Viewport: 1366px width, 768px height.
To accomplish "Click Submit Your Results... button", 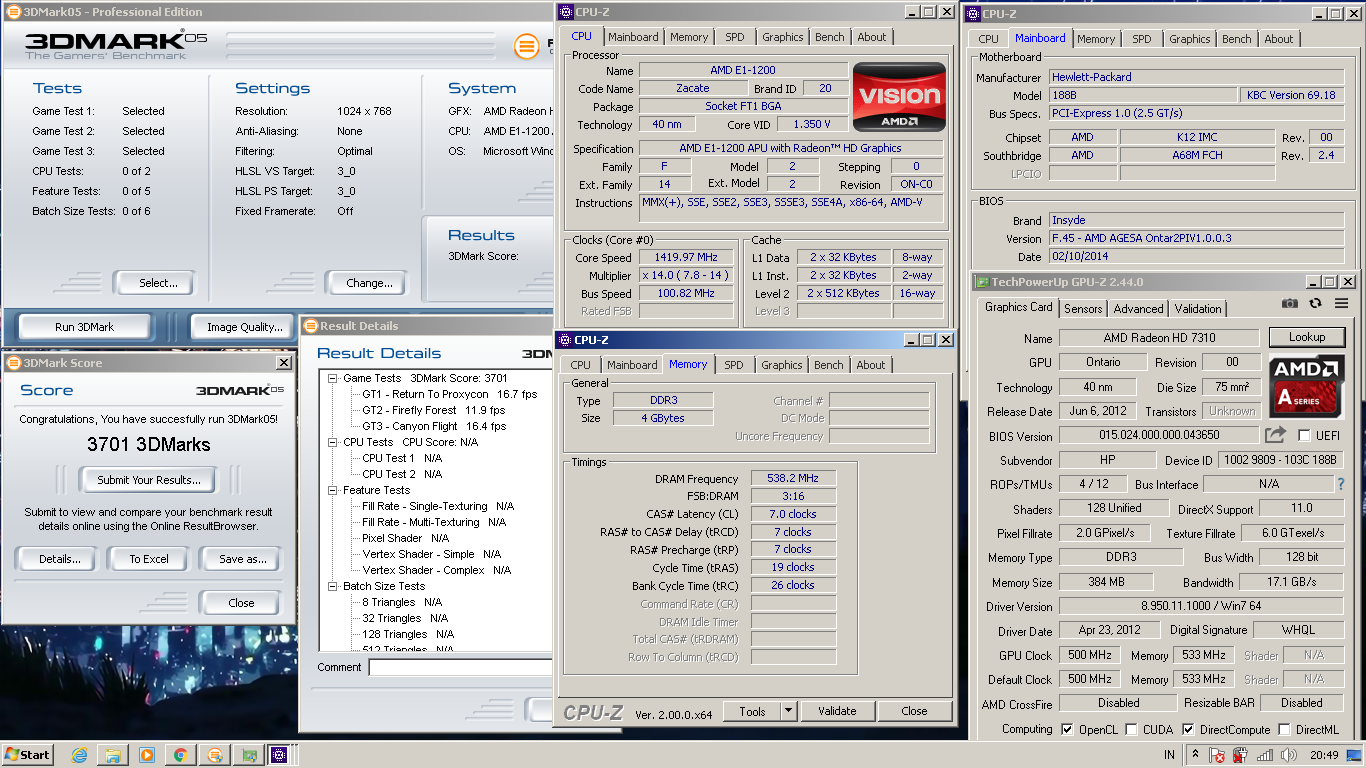I will (x=148, y=480).
